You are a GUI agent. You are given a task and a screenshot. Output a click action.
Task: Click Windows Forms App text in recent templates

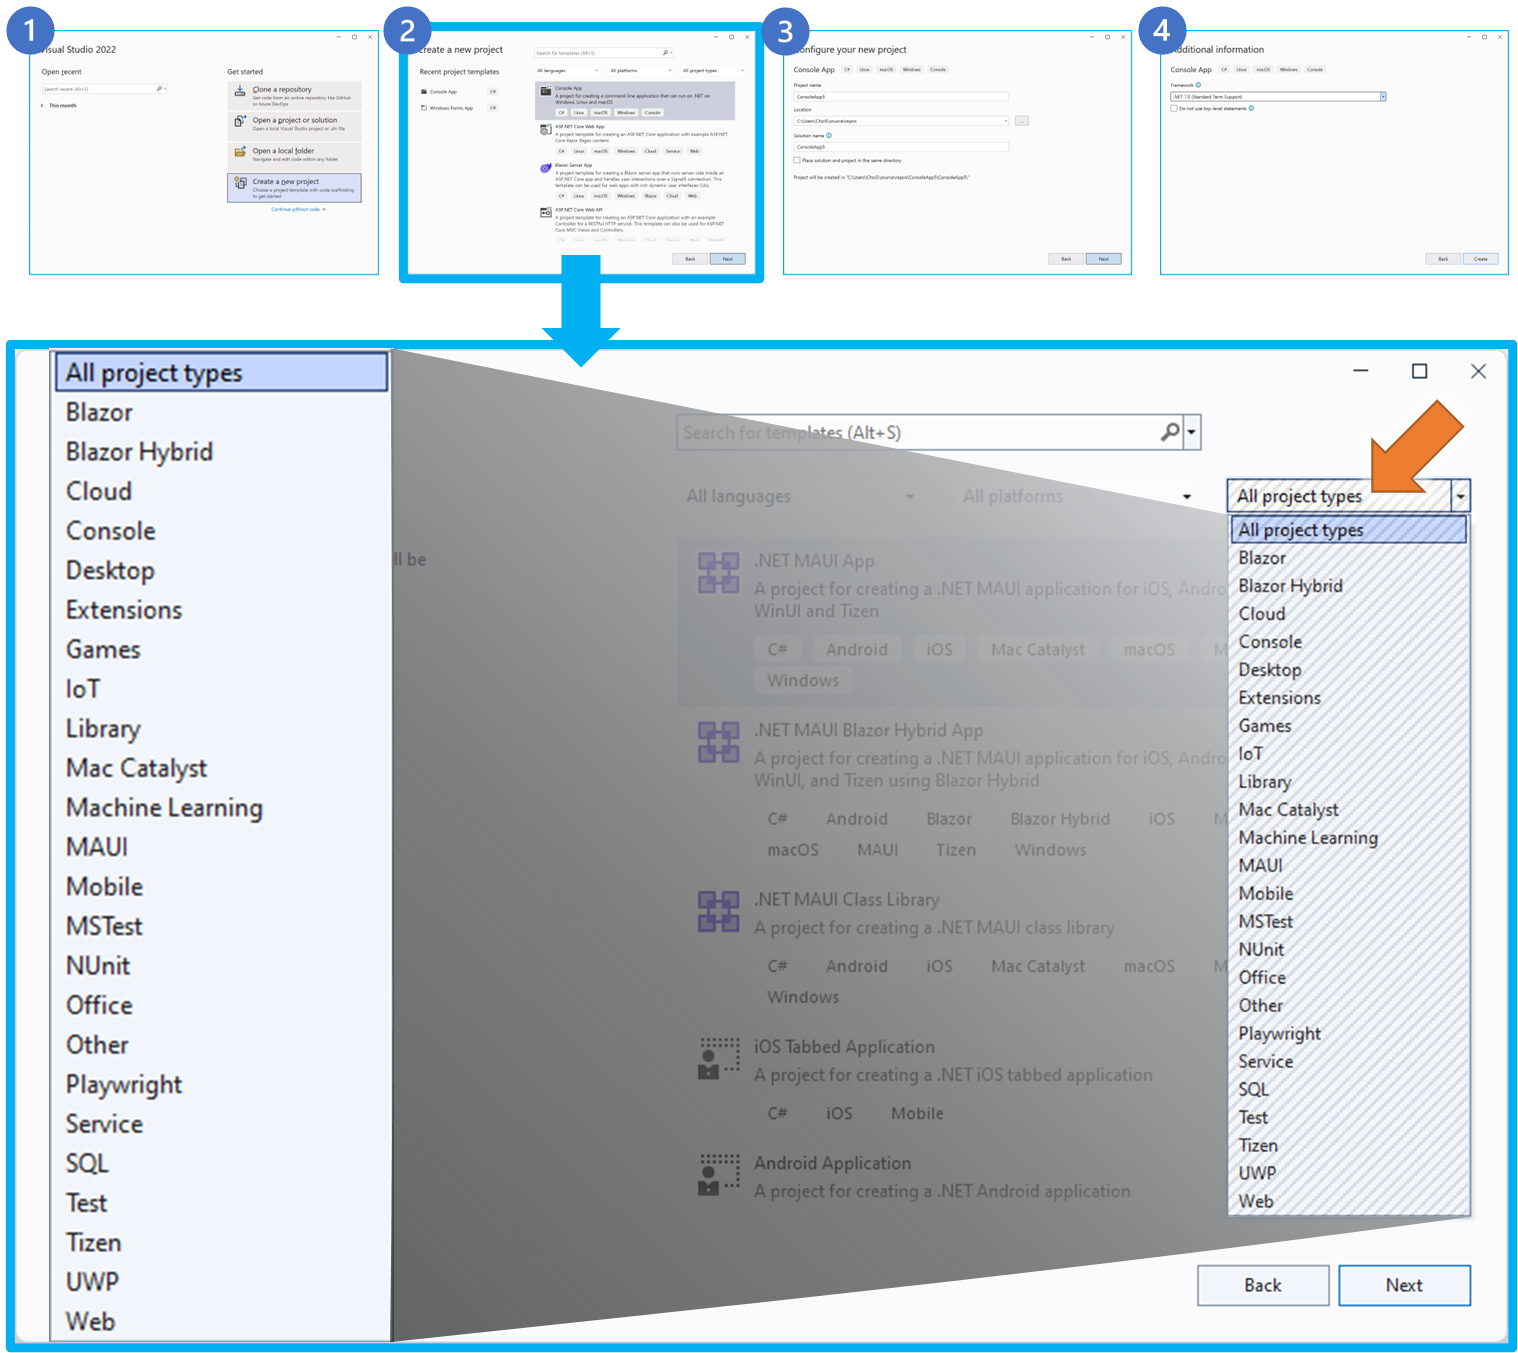pyautogui.click(x=451, y=108)
